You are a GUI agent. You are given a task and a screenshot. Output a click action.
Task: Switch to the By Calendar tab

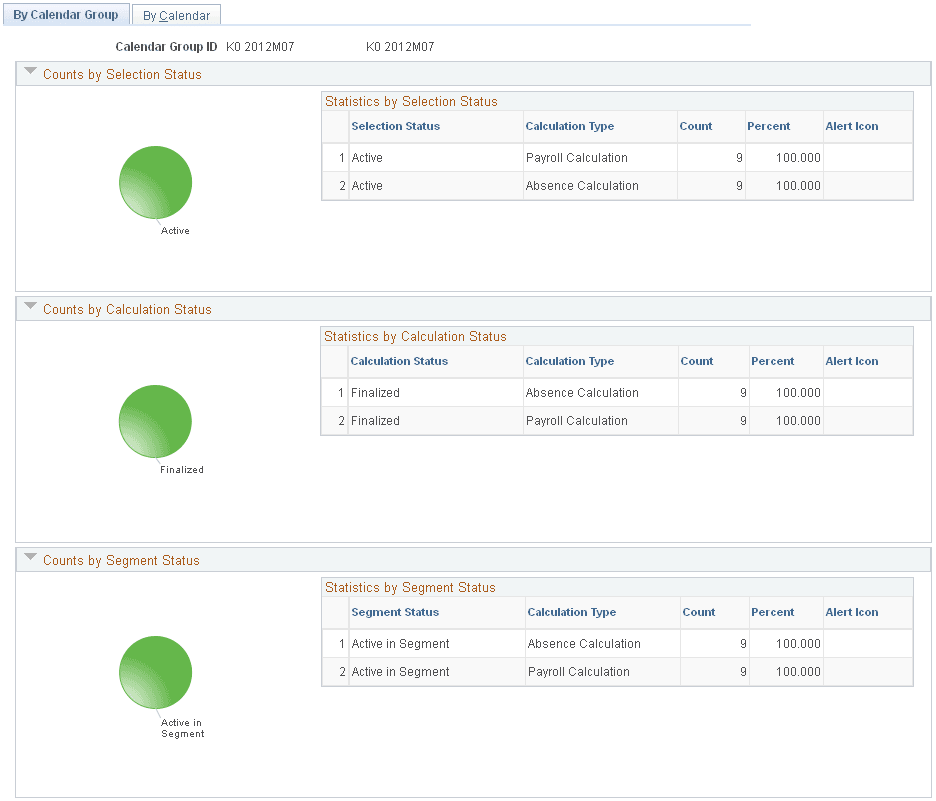point(176,15)
